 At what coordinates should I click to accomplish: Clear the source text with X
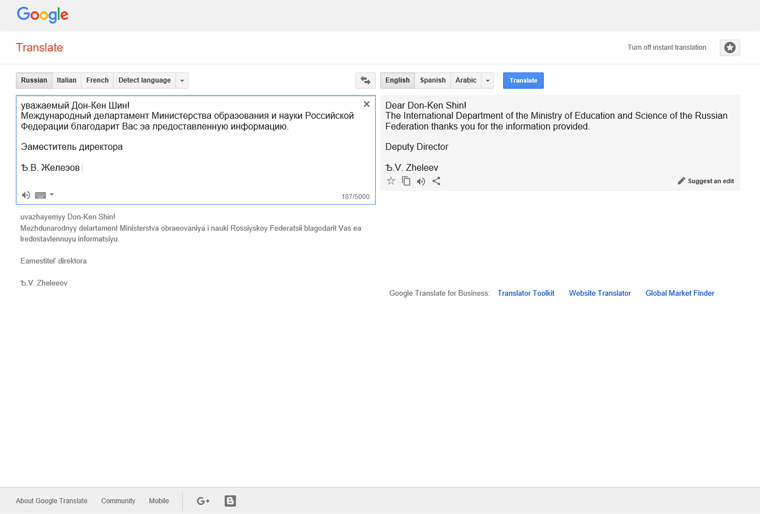click(x=366, y=104)
